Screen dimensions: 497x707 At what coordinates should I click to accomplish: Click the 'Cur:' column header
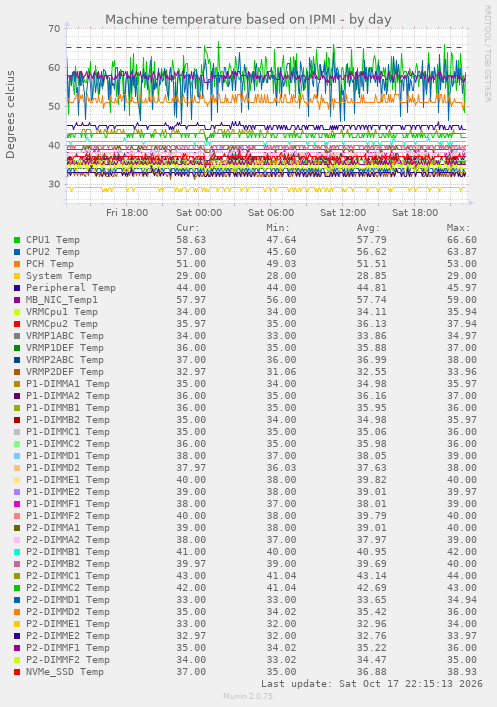click(188, 228)
